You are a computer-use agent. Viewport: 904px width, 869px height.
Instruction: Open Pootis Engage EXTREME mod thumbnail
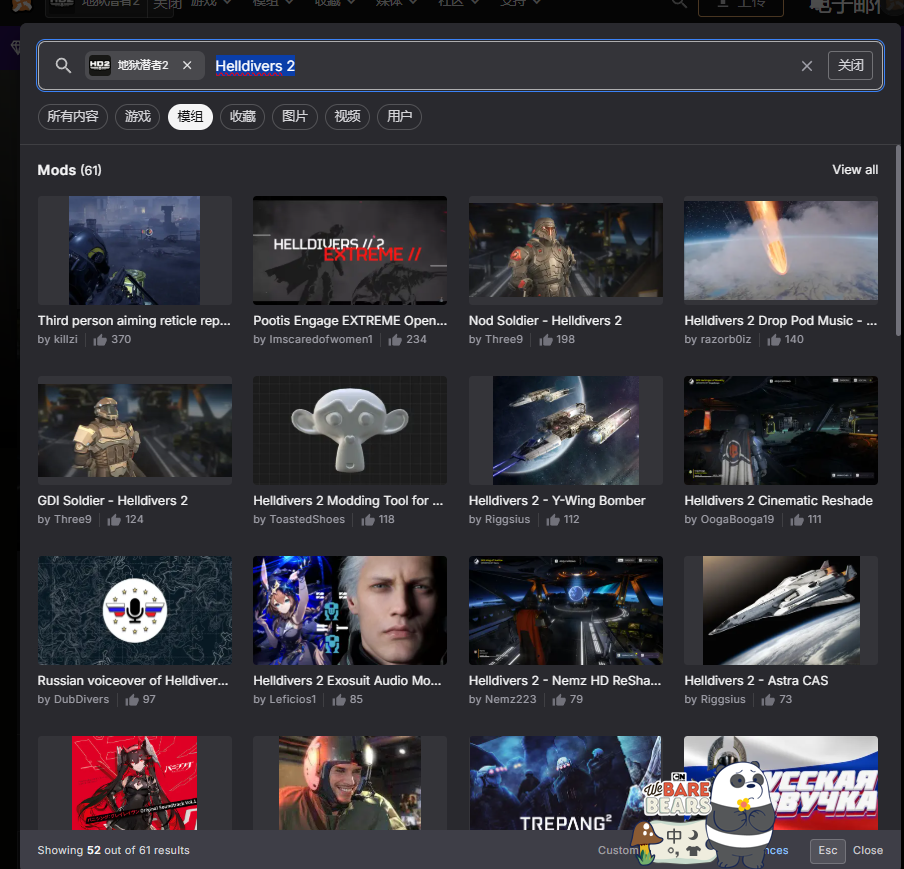pos(350,250)
